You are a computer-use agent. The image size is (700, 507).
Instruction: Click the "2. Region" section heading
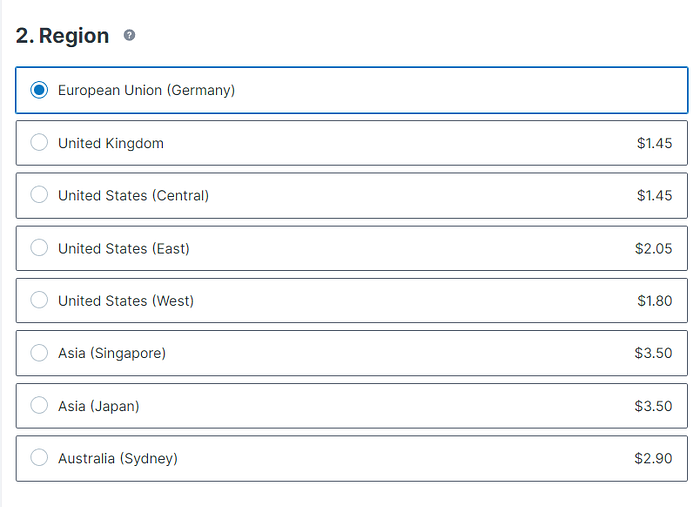click(62, 36)
